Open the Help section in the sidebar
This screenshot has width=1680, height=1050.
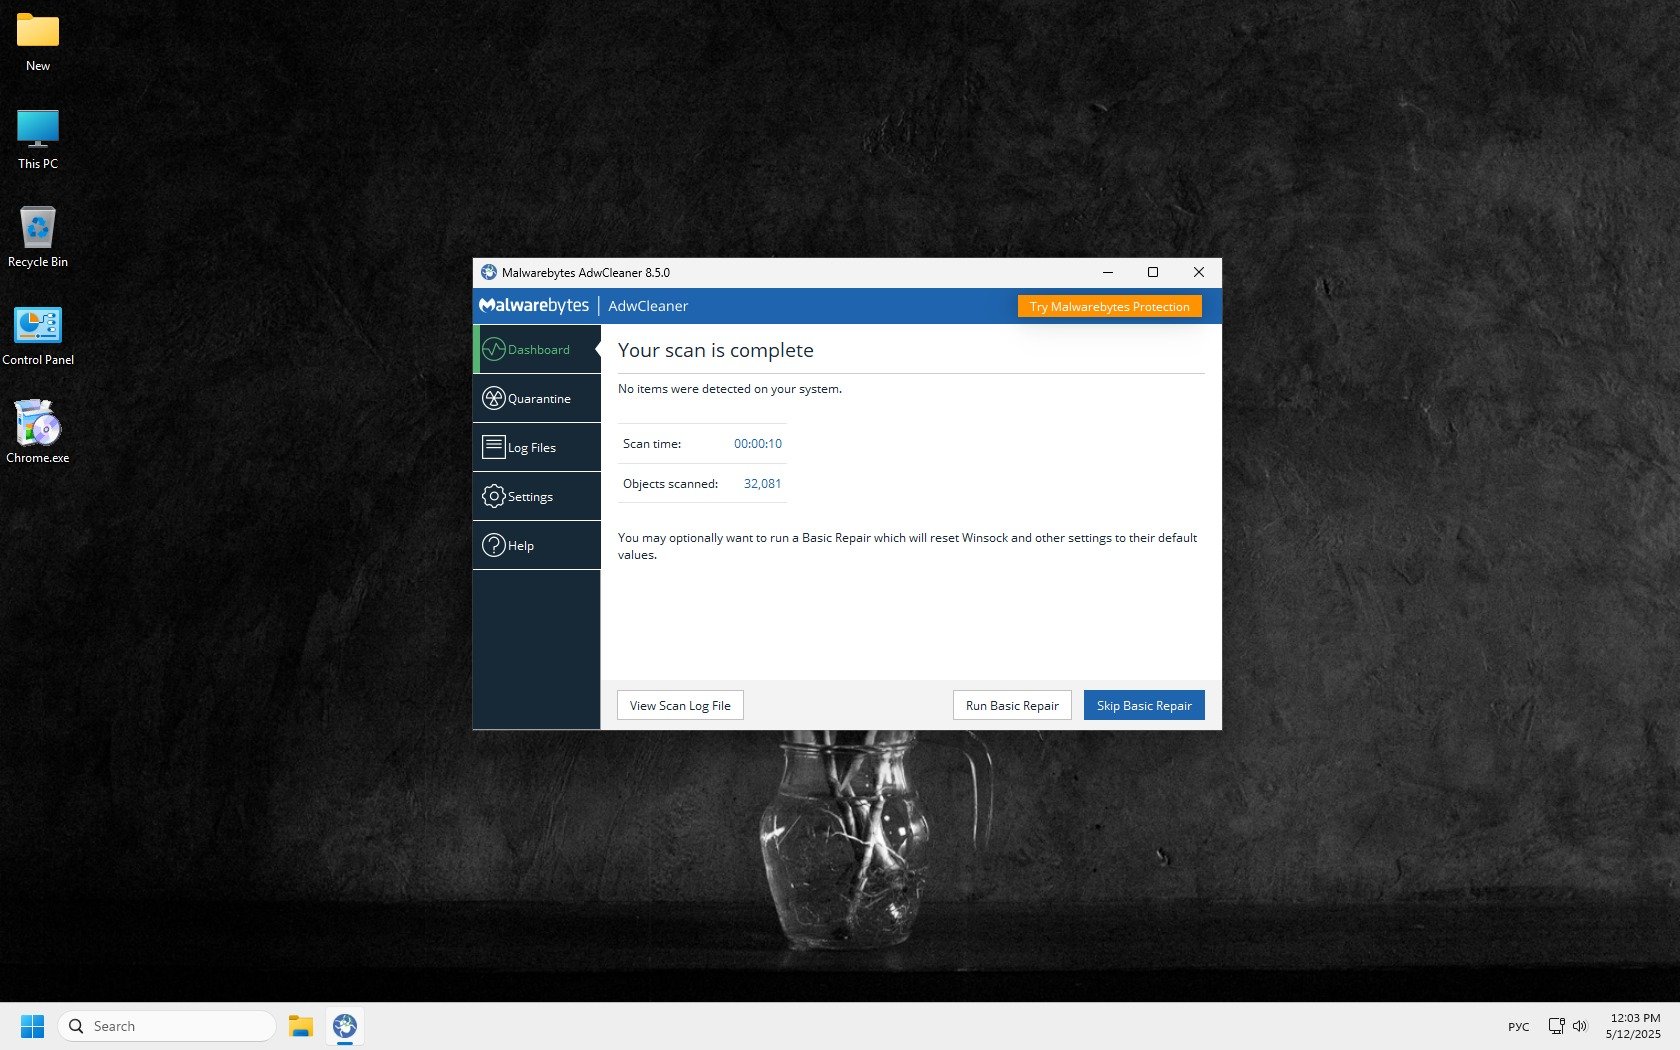click(x=537, y=545)
